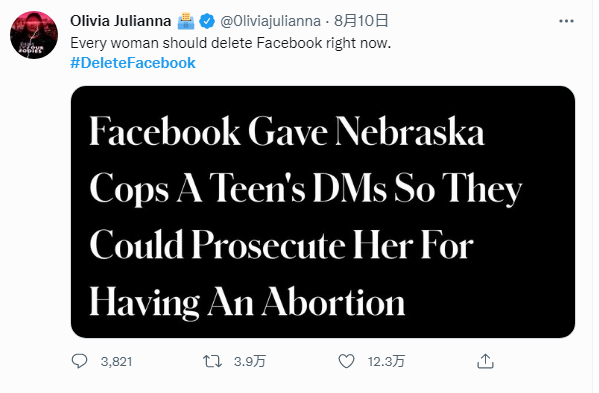This screenshot has width=599, height=393.
Task: Click the Prosecute word in headline image
Action: [269, 246]
